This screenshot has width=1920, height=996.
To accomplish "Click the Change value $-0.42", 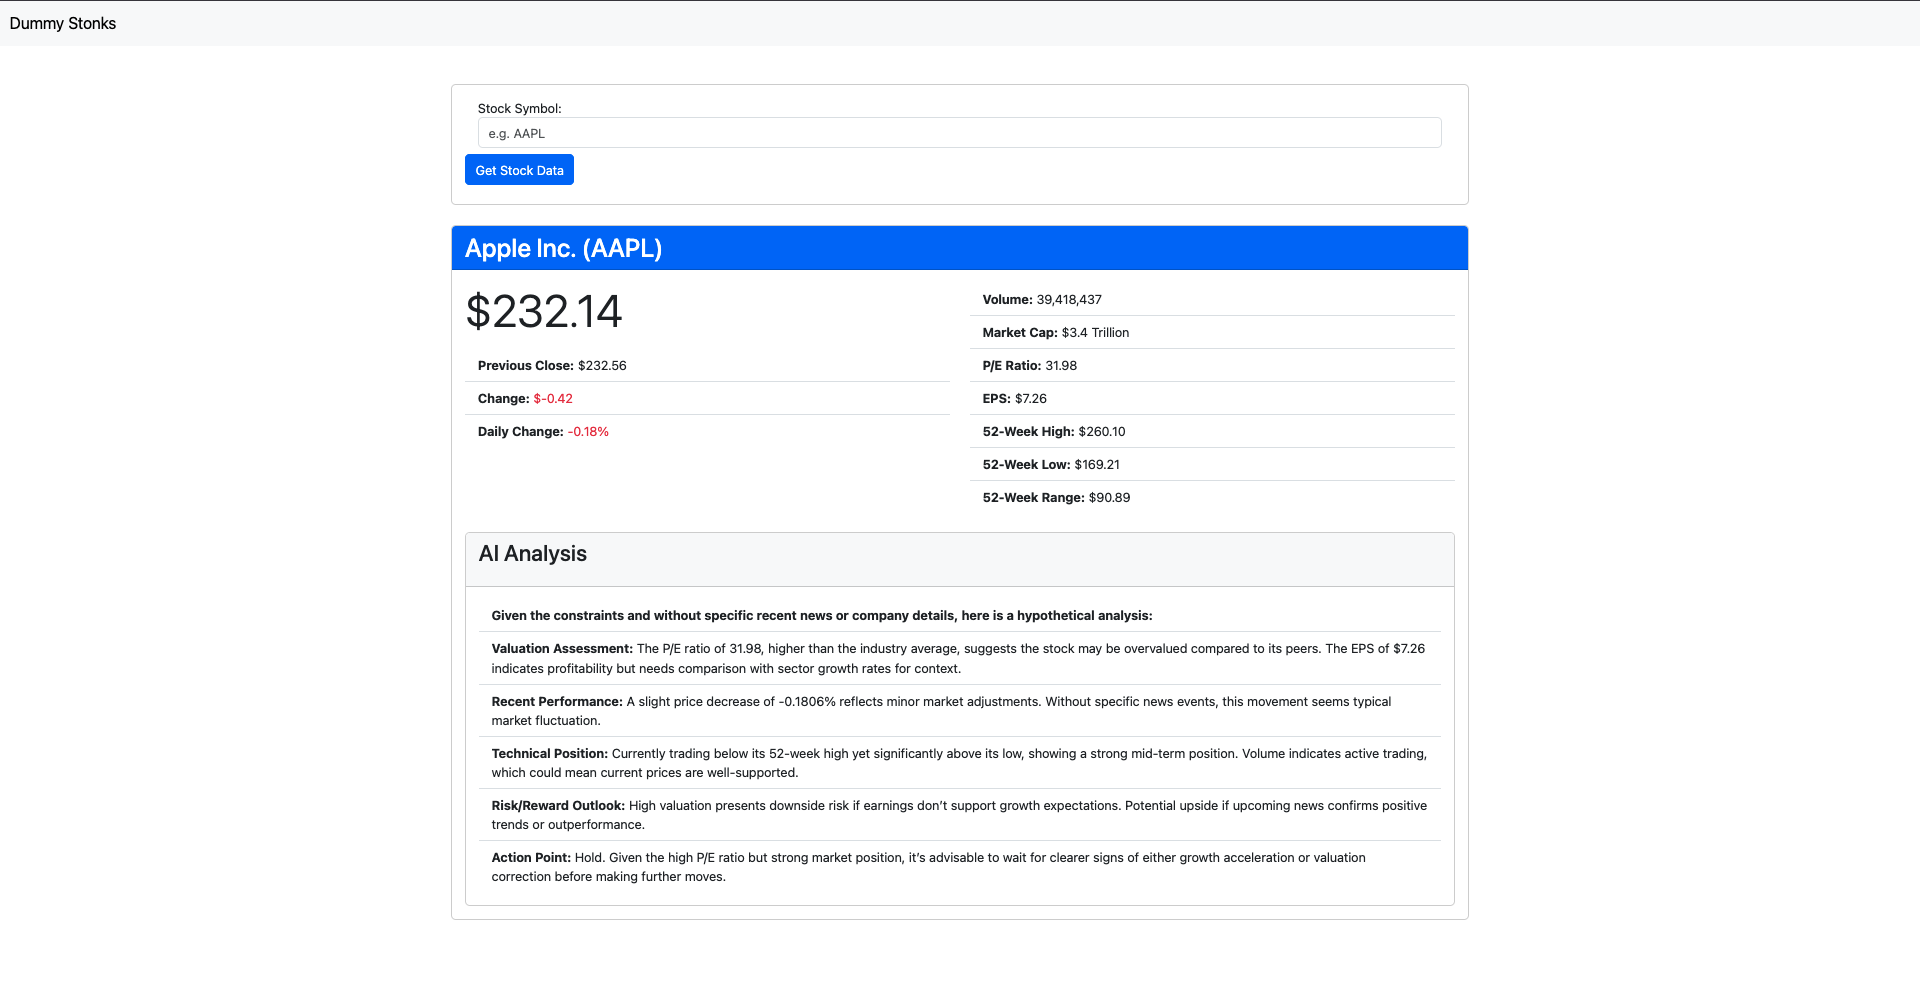I will pos(553,399).
